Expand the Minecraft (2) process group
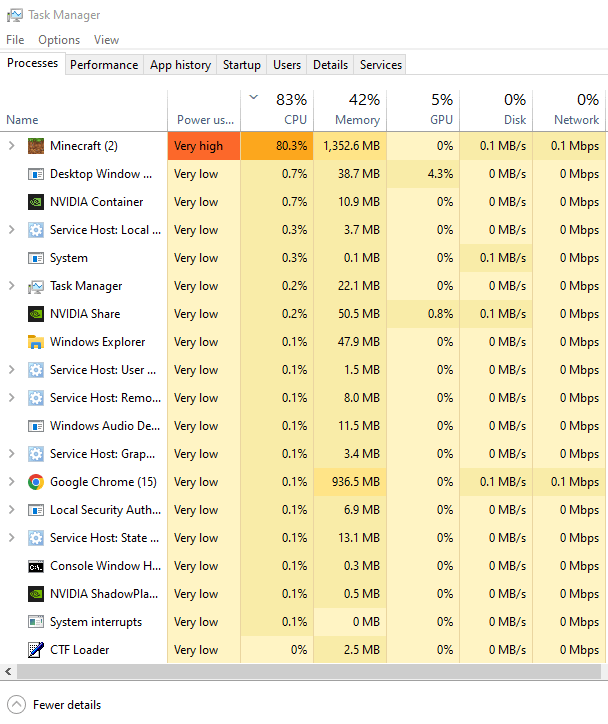The width and height of the screenshot is (608, 724). click(12, 146)
